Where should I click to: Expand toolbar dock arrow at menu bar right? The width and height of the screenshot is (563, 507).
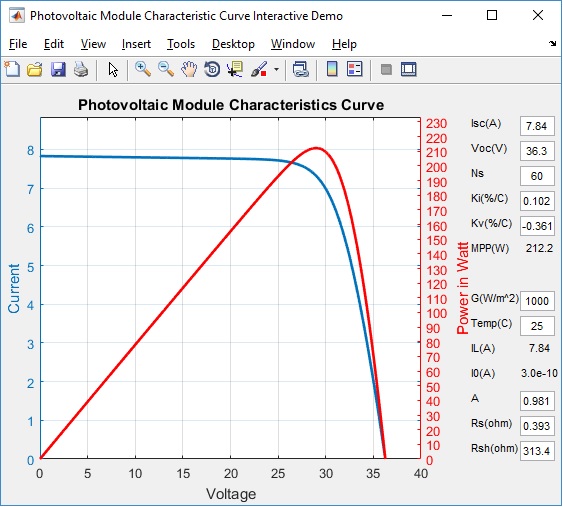pyautogui.click(x=553, y=43)
